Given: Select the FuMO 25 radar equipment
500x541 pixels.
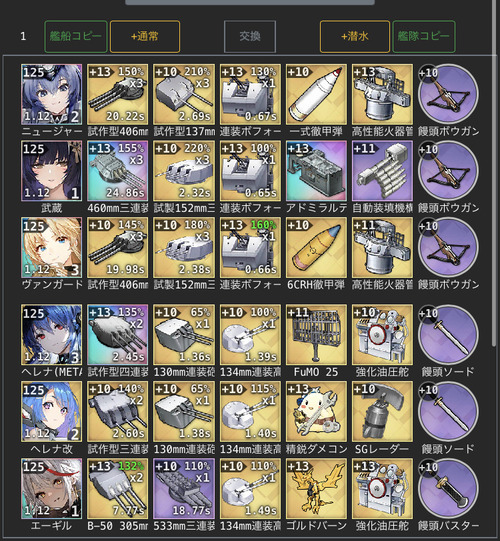Looking at the screenshot, I should [x=316, y=335].
